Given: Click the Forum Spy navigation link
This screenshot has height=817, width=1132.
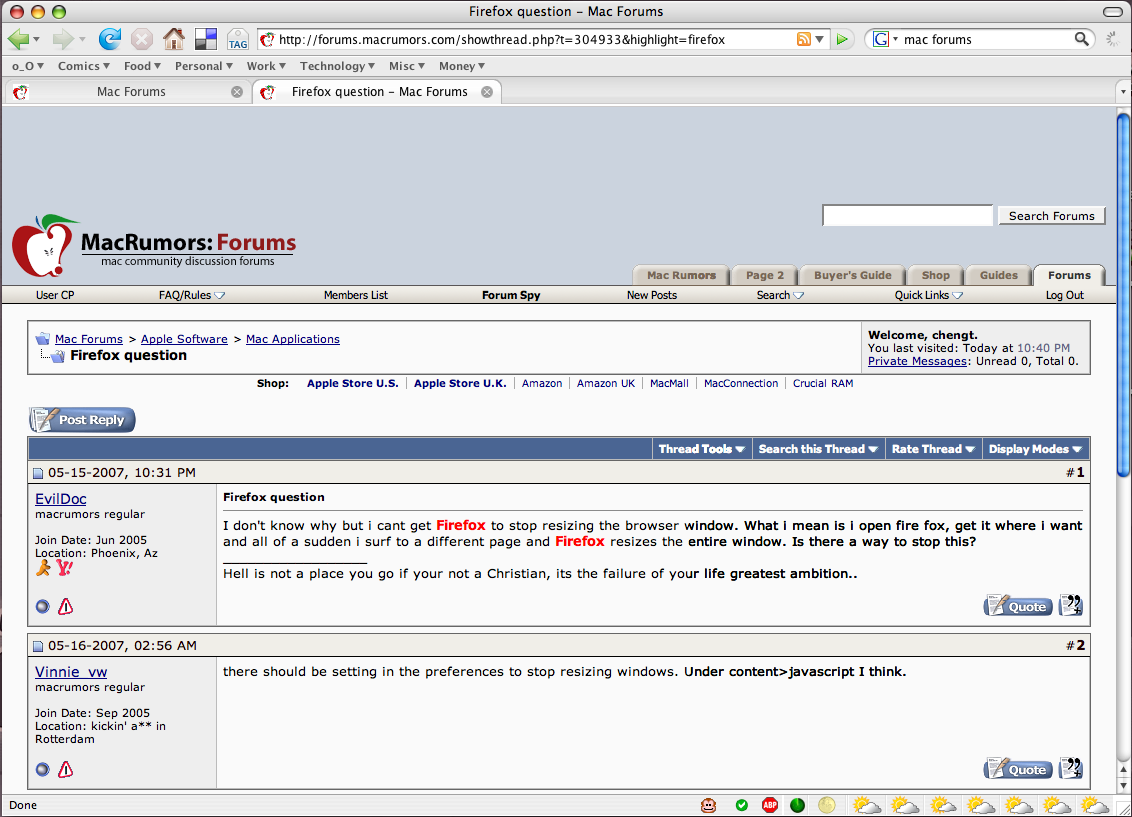Looking at the screenshot, I should pyautogui.click(x=511, y=295).
